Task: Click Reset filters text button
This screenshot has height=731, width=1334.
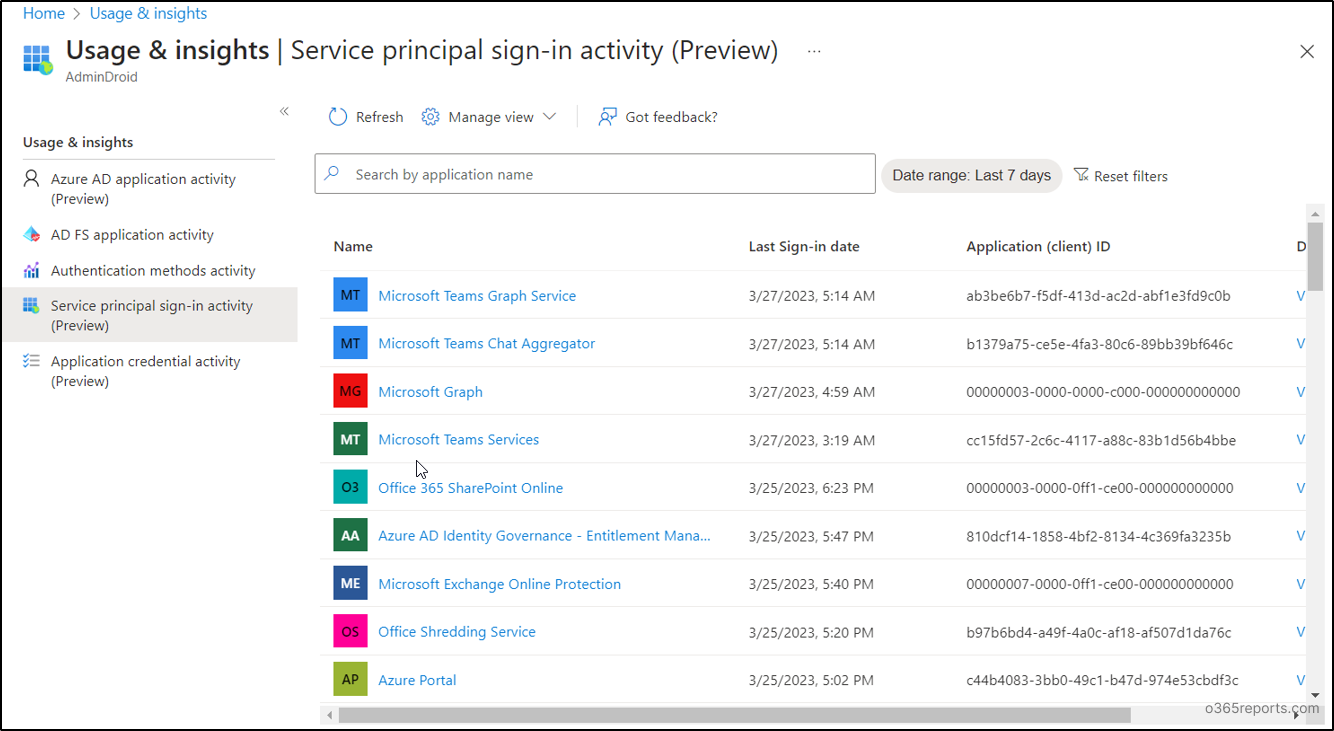Action: pyautogui.click(x=1130, y=176)
